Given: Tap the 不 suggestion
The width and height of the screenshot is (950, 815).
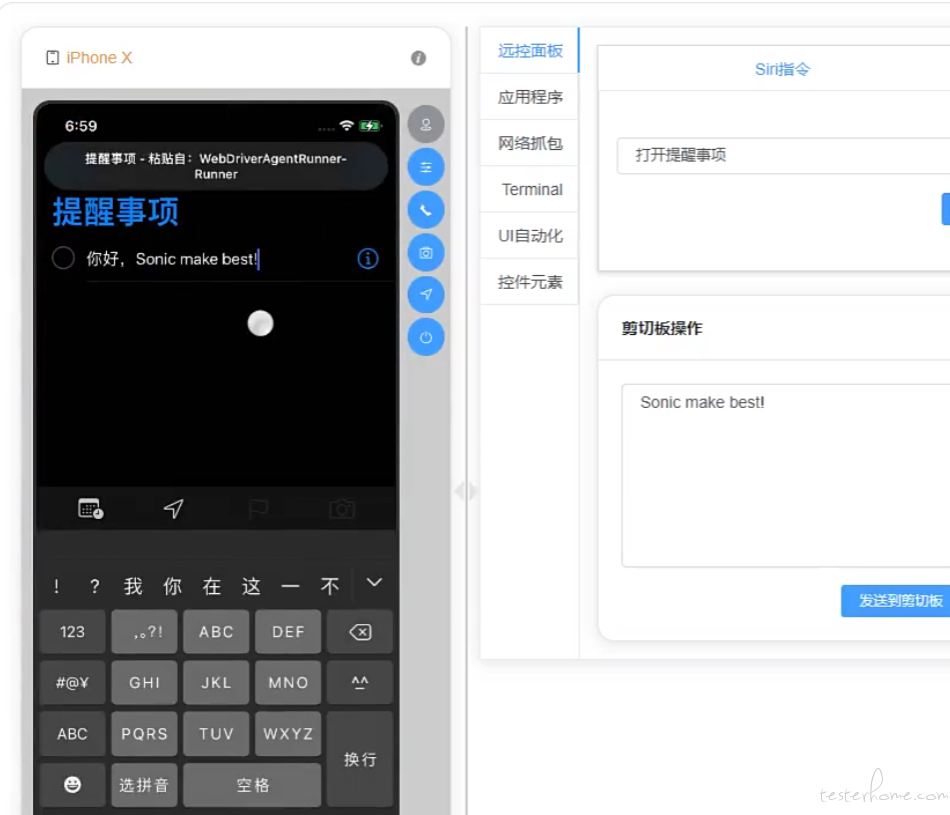Looking at the screenshot, I should (330, 586).
